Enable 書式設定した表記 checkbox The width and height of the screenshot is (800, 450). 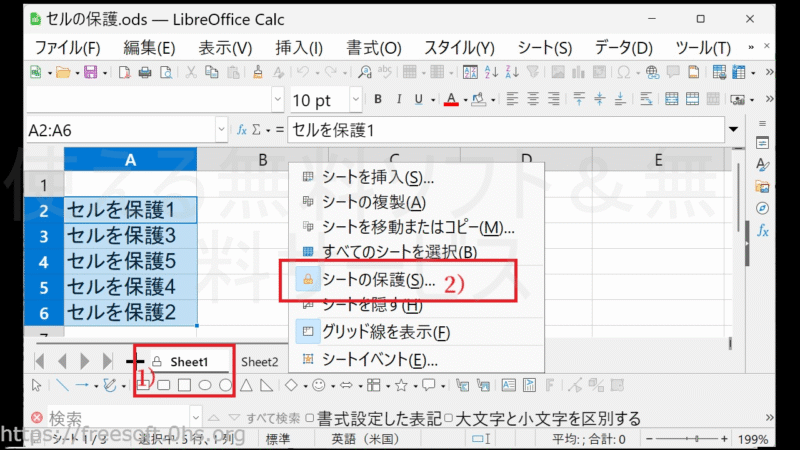(310, 418)
